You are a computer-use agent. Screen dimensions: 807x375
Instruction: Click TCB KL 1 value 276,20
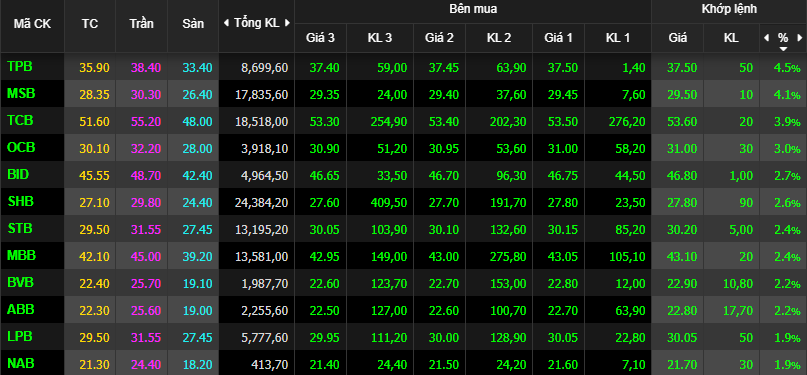click(x=627, y=121)
